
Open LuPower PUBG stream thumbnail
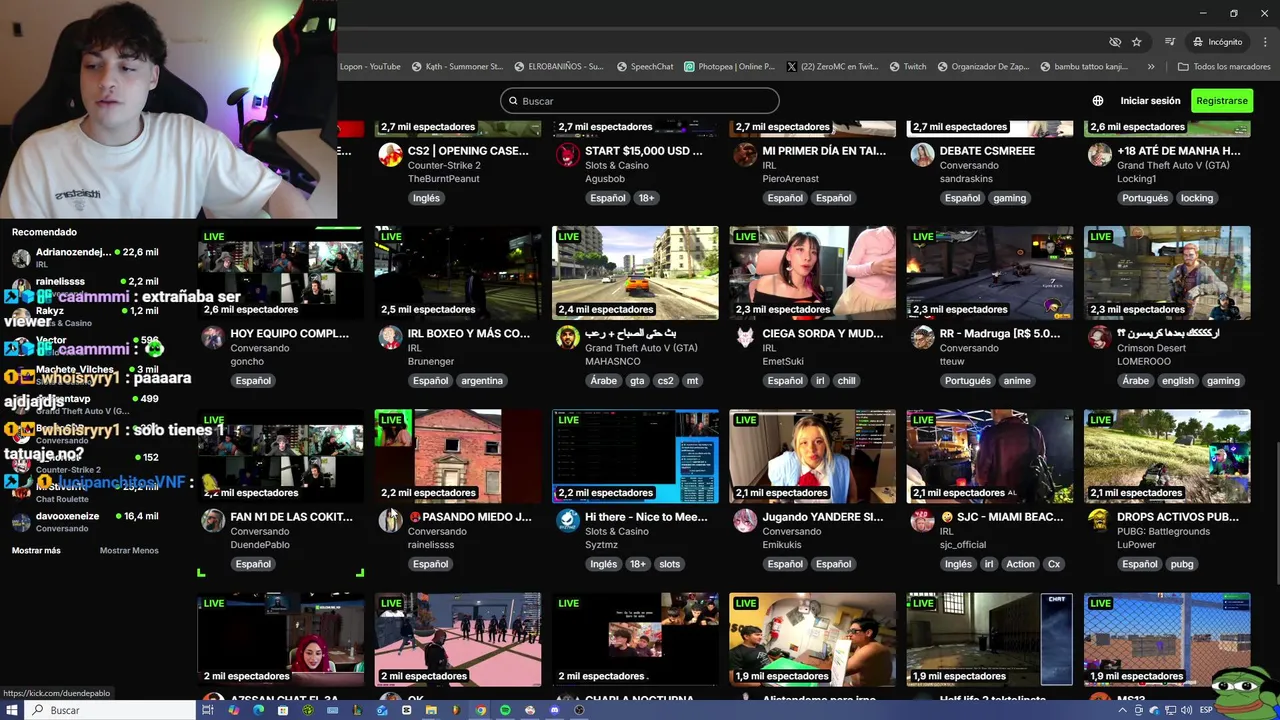pyautogui.click(x=1167, y=456)
